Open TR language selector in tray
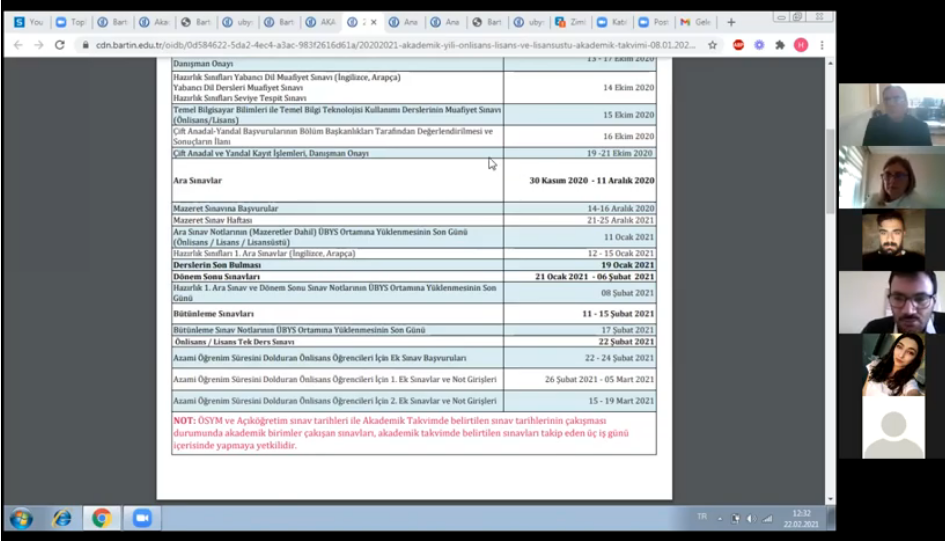 click(x=701, y=516)
